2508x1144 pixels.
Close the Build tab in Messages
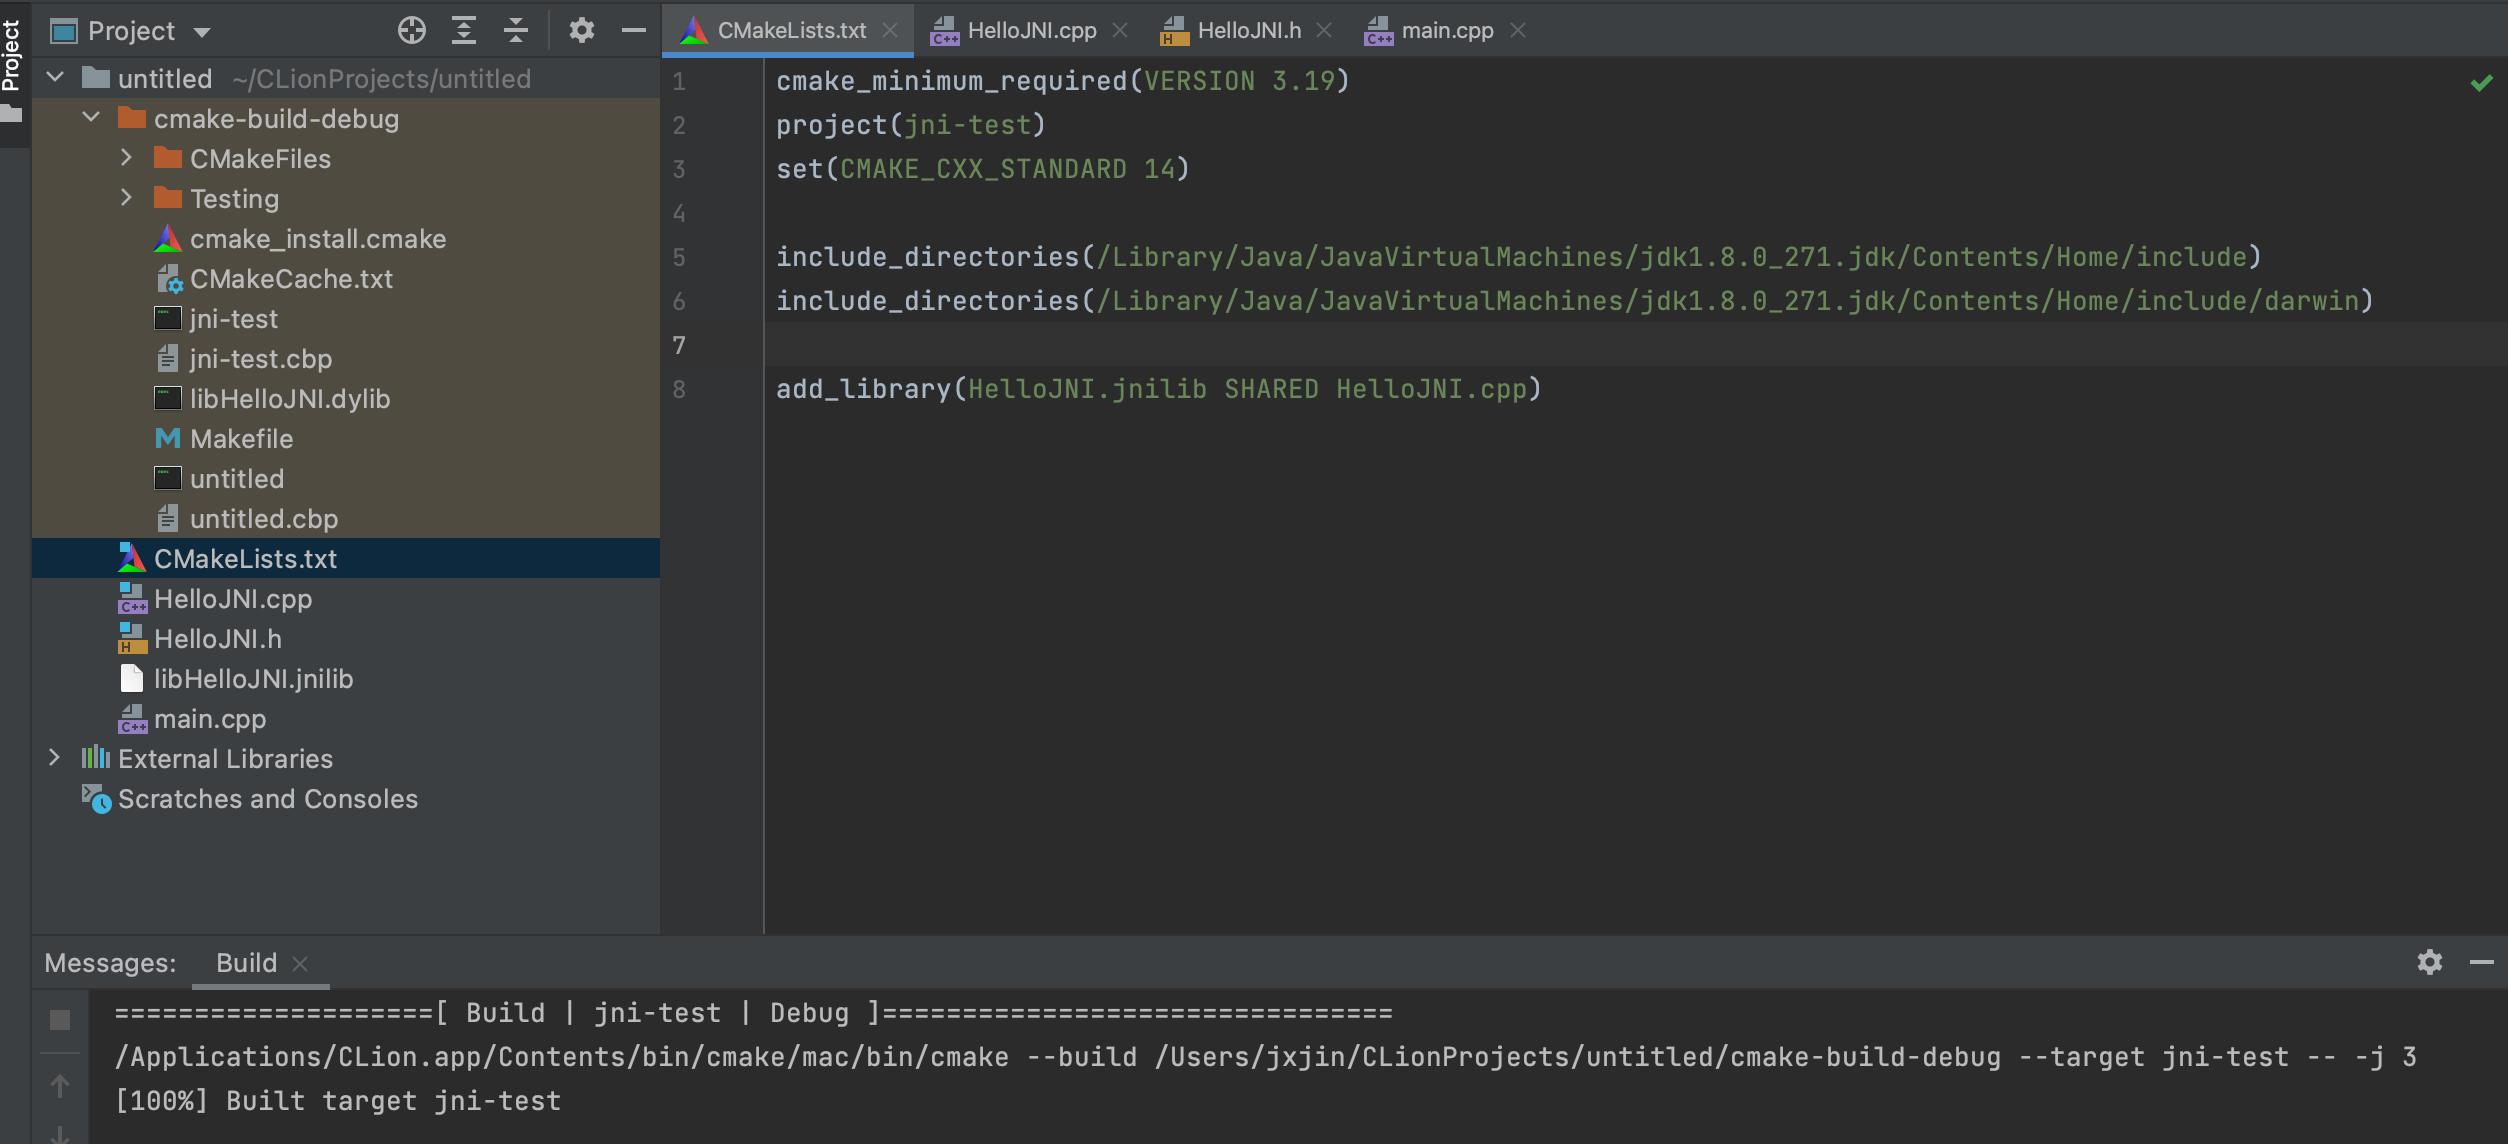[300, 963]
